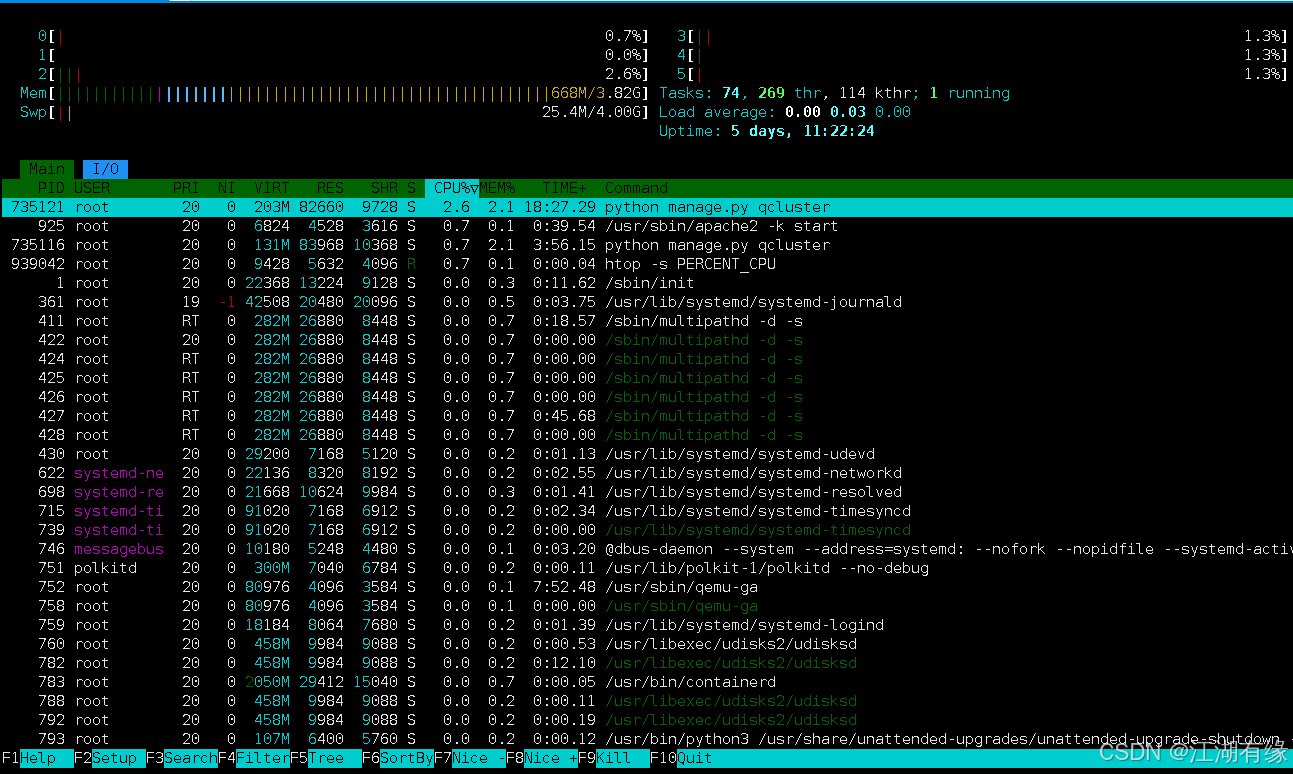The width and height of the screenshot is (1293, 774).
Task: Select the /sbin/init process row
Action: pos(646,283)
